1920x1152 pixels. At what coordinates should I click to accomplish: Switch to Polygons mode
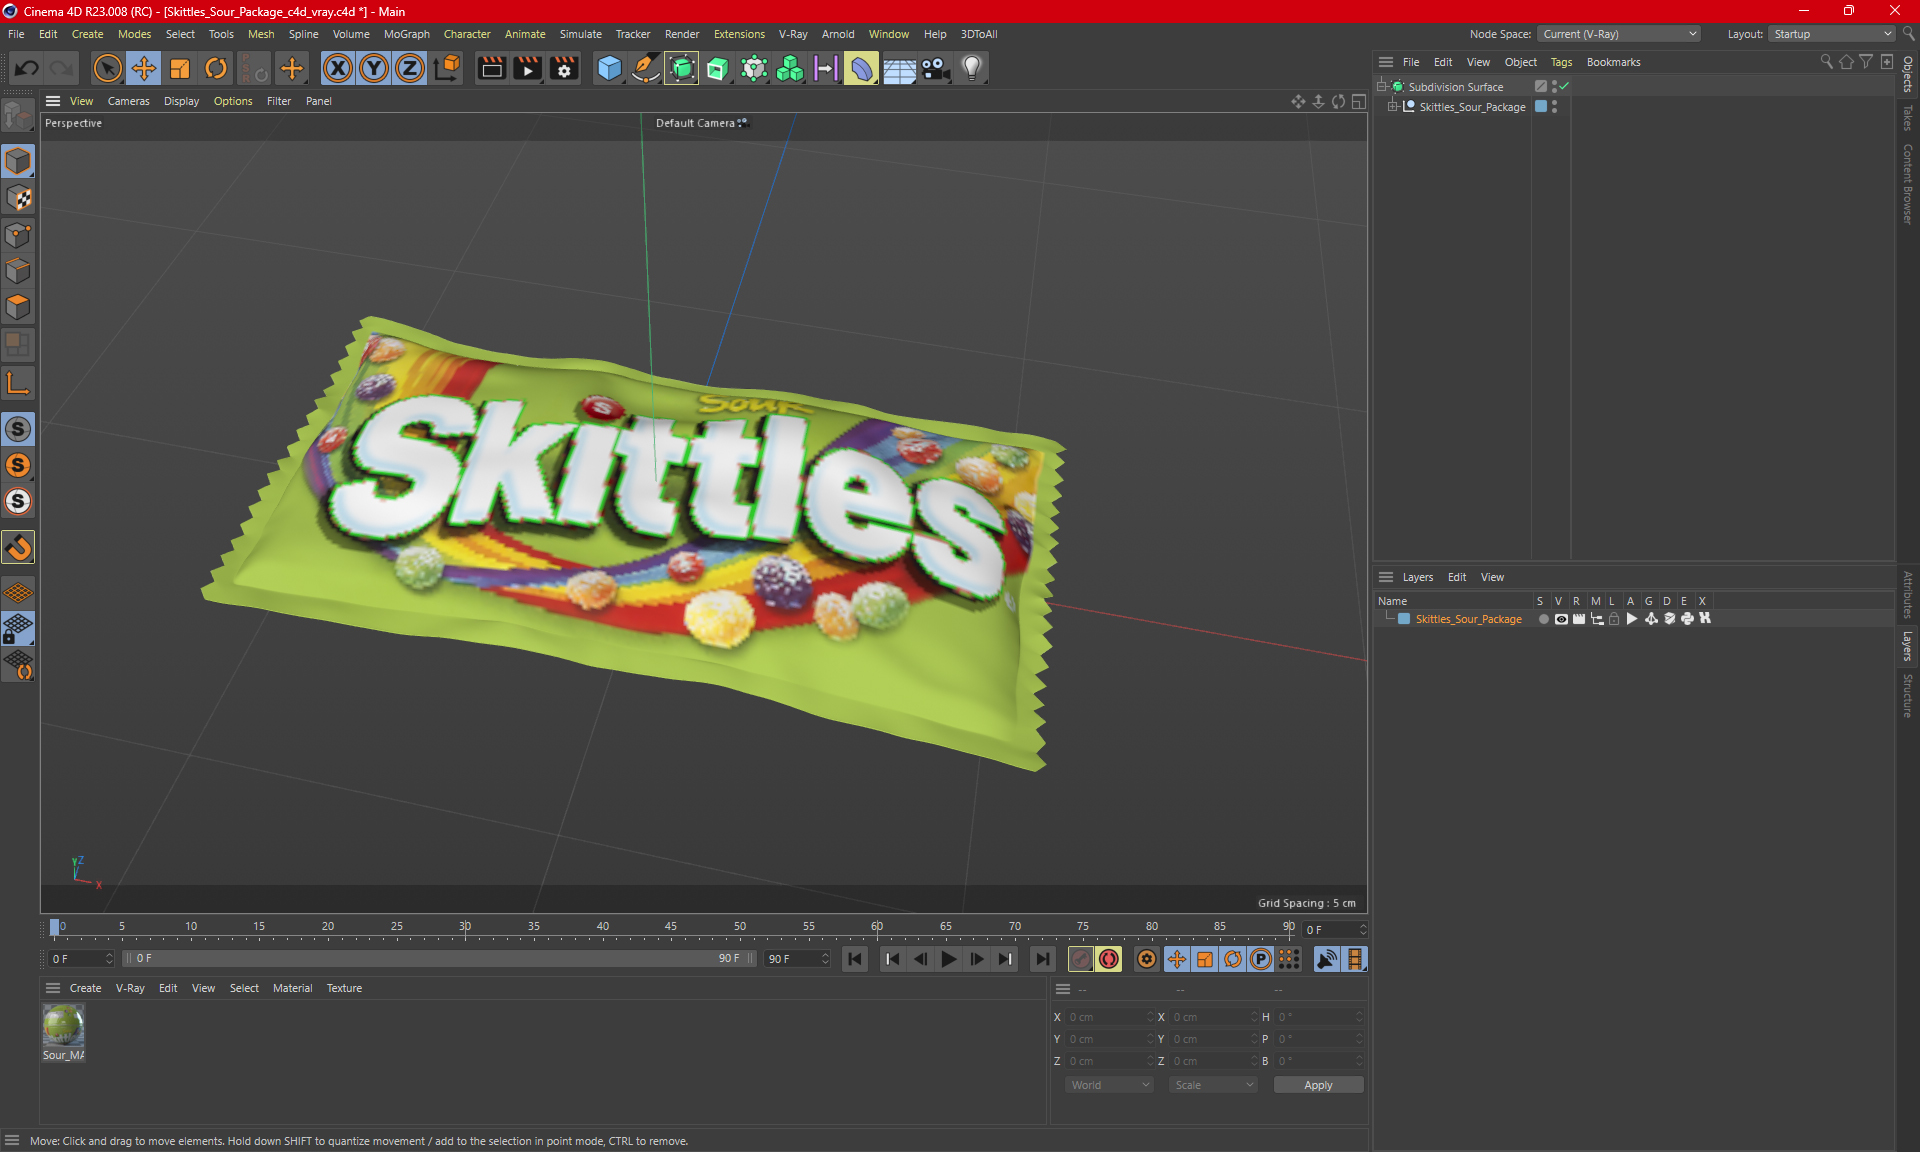[x=18, y=307]
